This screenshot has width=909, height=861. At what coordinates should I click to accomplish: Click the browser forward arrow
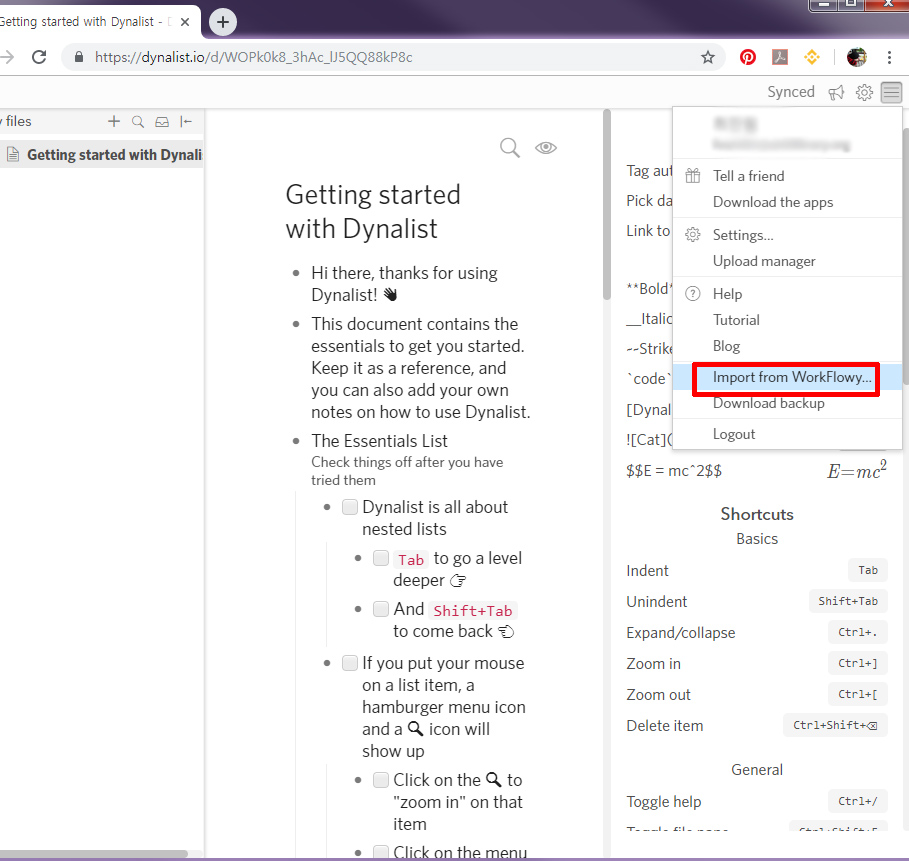pyautogui.click(x=7, y=57)
